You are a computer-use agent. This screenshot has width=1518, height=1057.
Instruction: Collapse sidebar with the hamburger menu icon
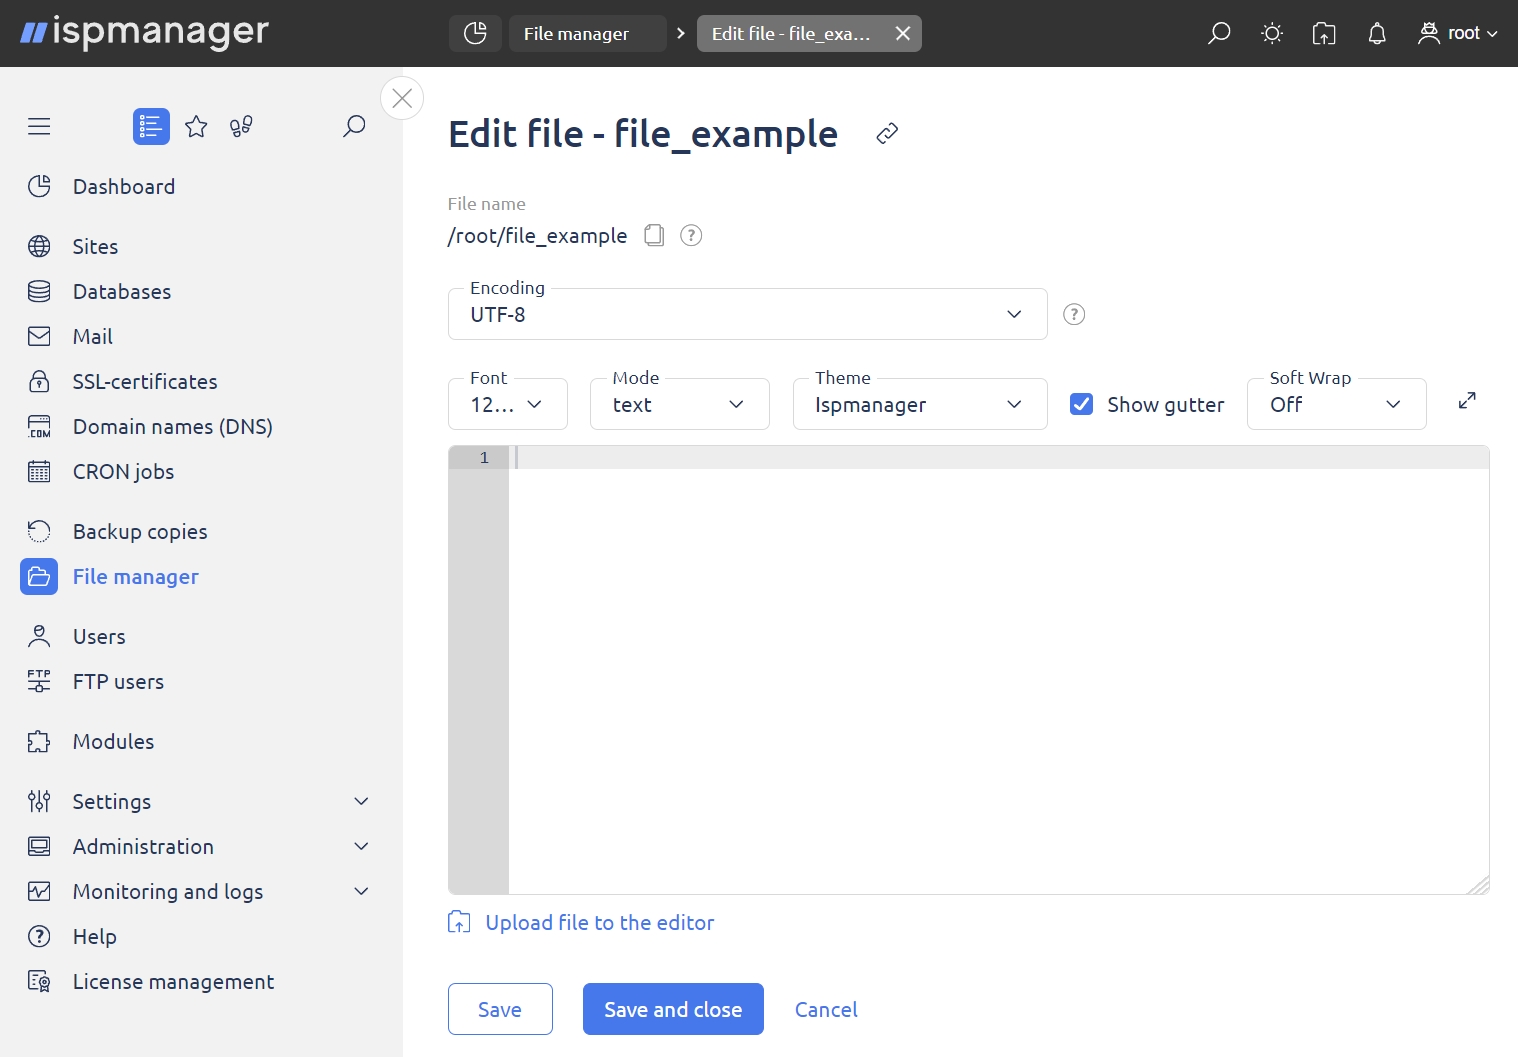39,126
